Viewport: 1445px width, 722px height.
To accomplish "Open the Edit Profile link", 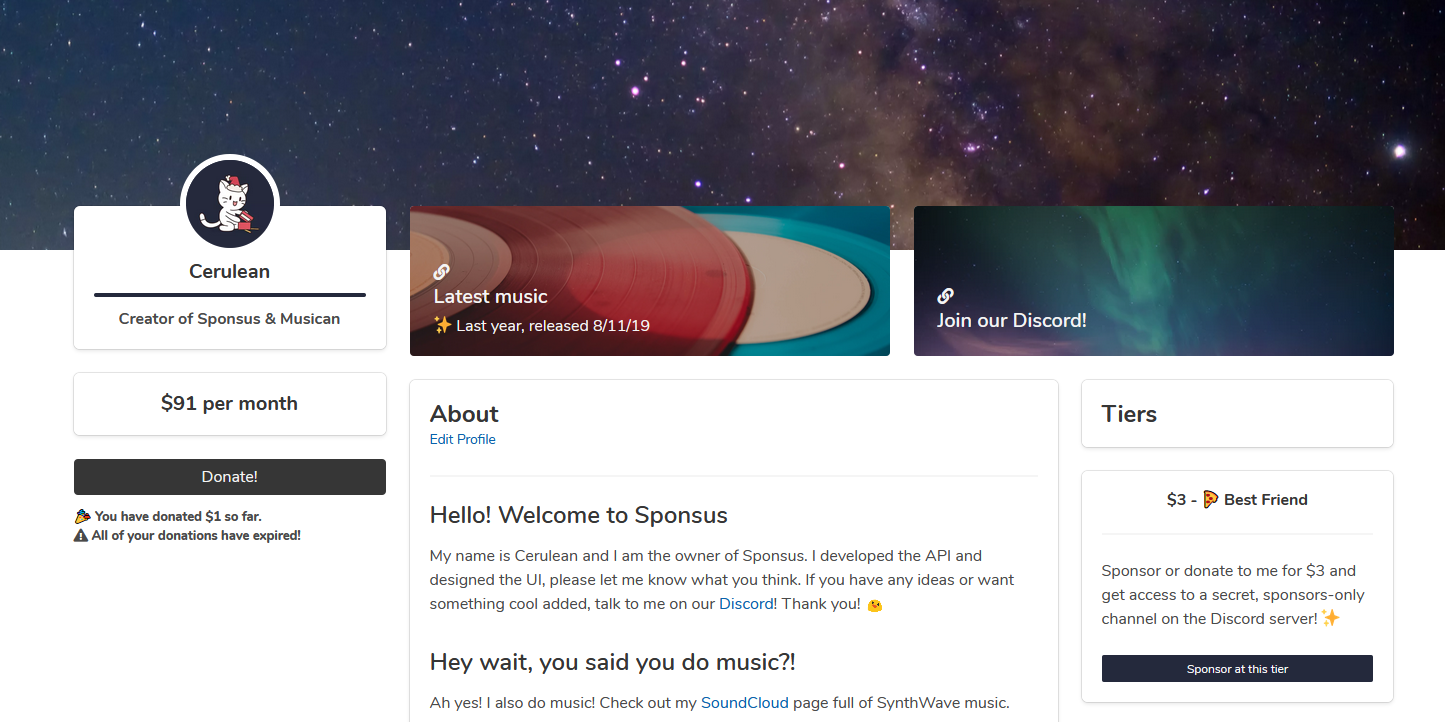I will tap(463, 439).
